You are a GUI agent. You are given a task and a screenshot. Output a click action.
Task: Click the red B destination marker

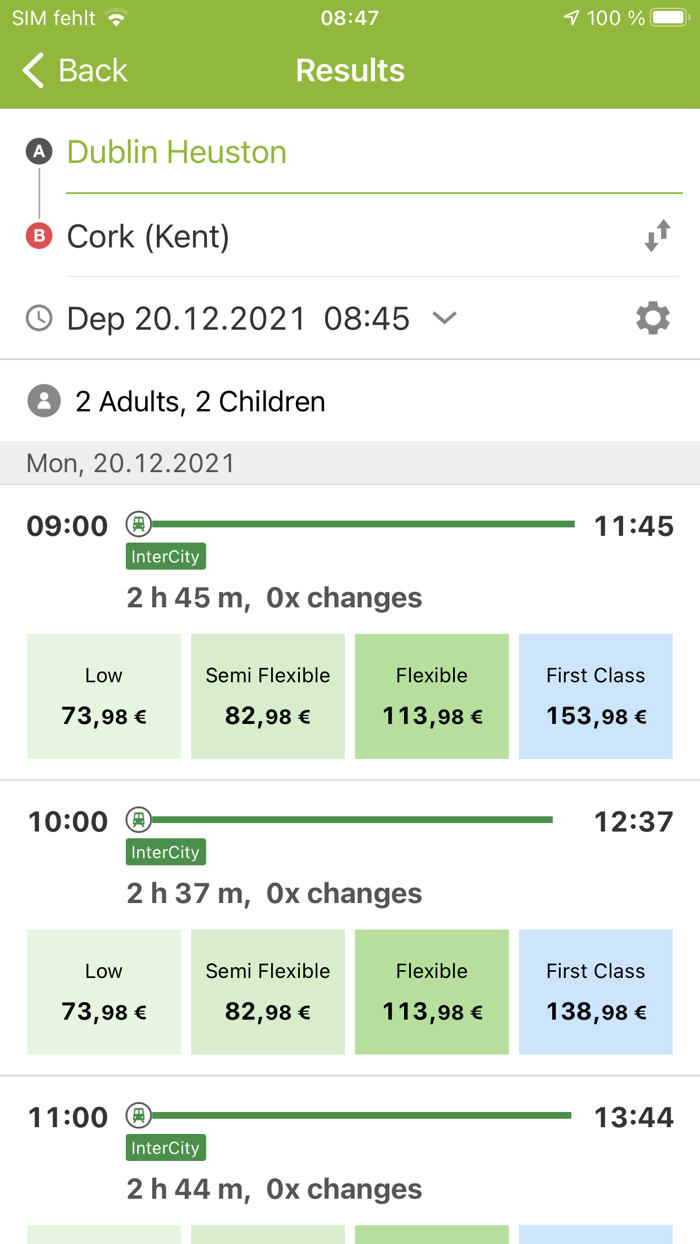(x=37, y=237)
